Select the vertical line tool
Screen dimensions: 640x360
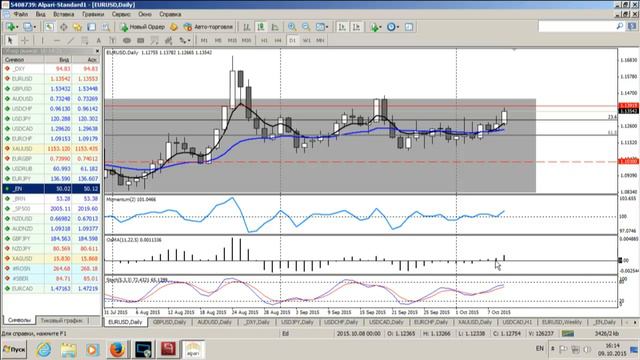pos(42,40)
